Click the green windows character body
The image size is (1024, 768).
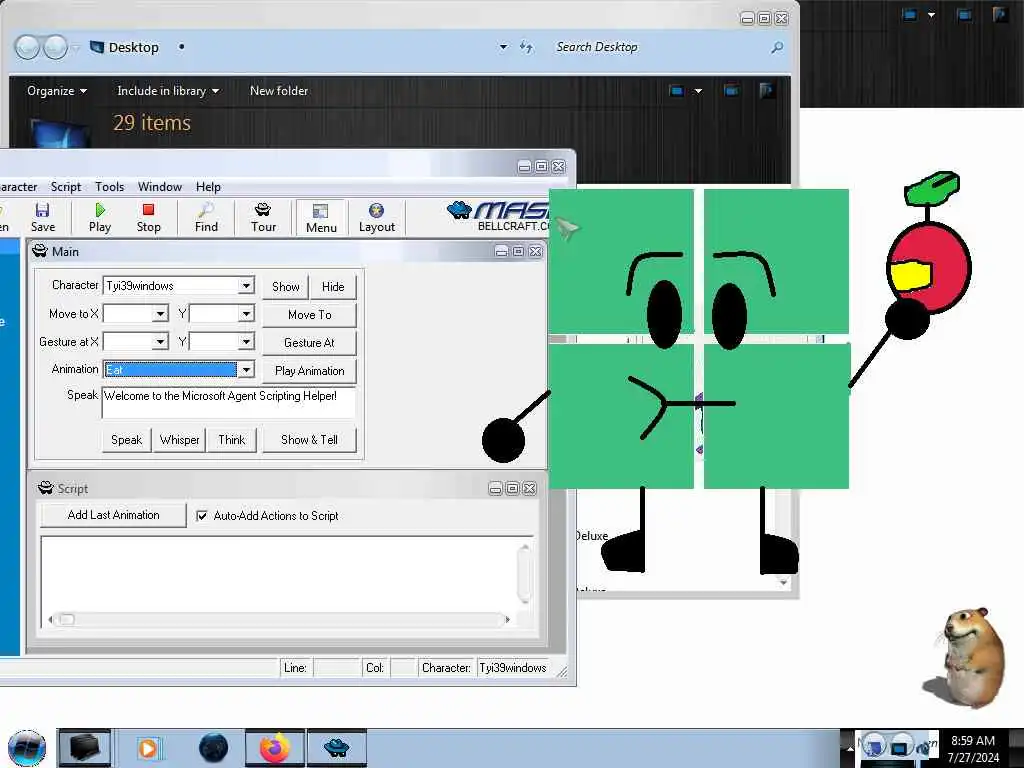point(699,338)
